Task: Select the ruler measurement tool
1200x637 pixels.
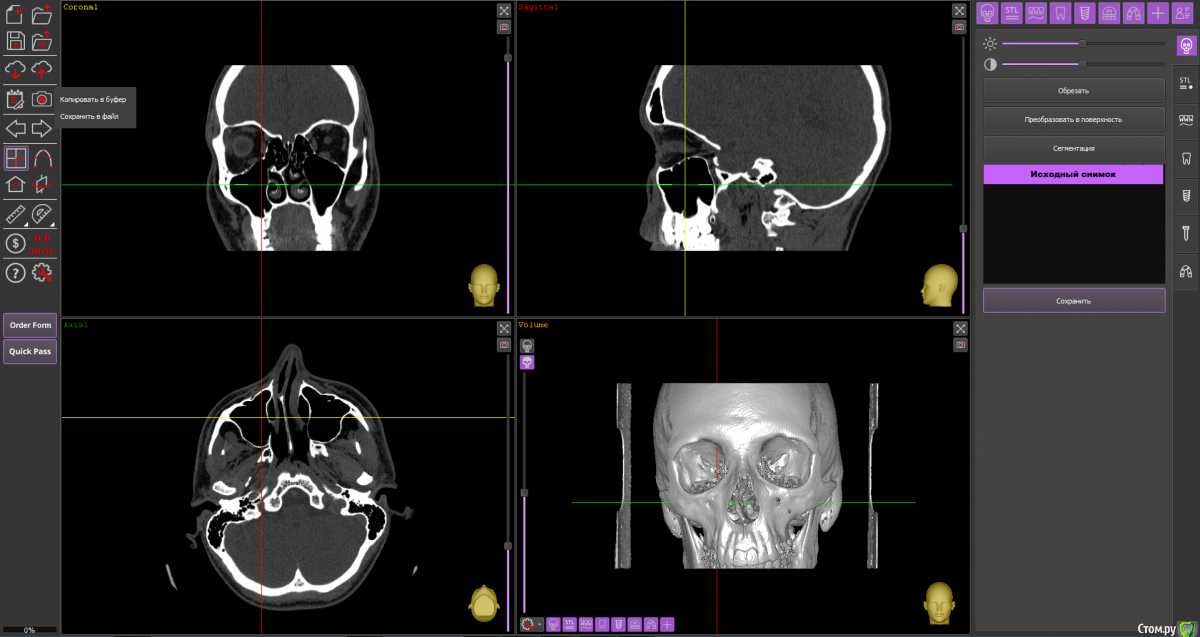Action: pyautogui.click(x=15, y=213)
